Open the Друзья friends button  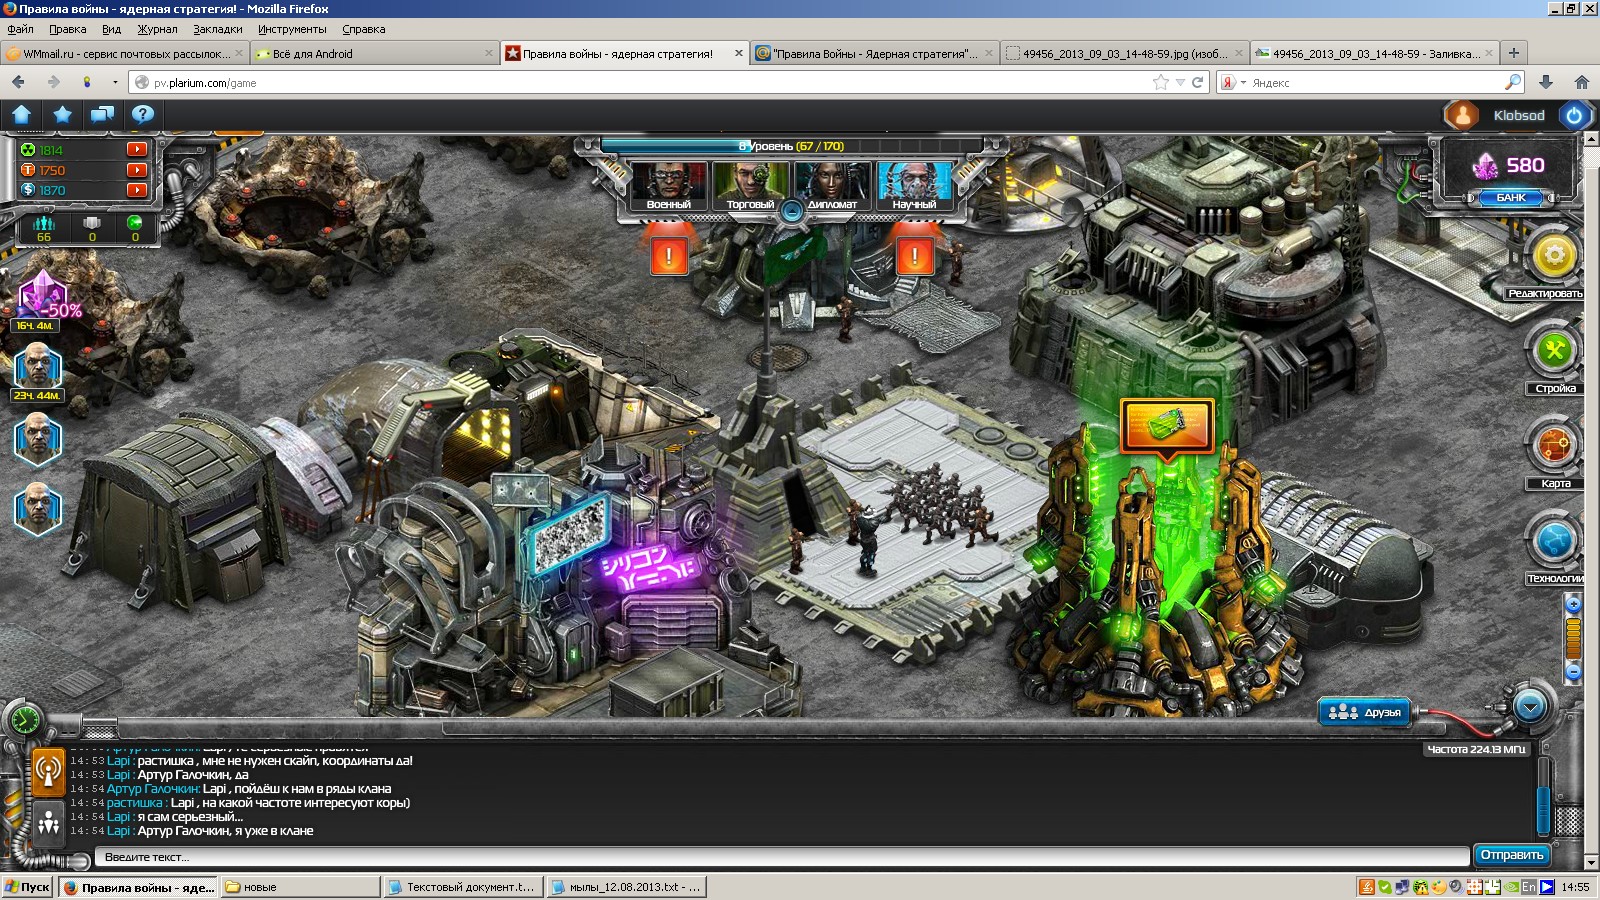[1365, 712]
